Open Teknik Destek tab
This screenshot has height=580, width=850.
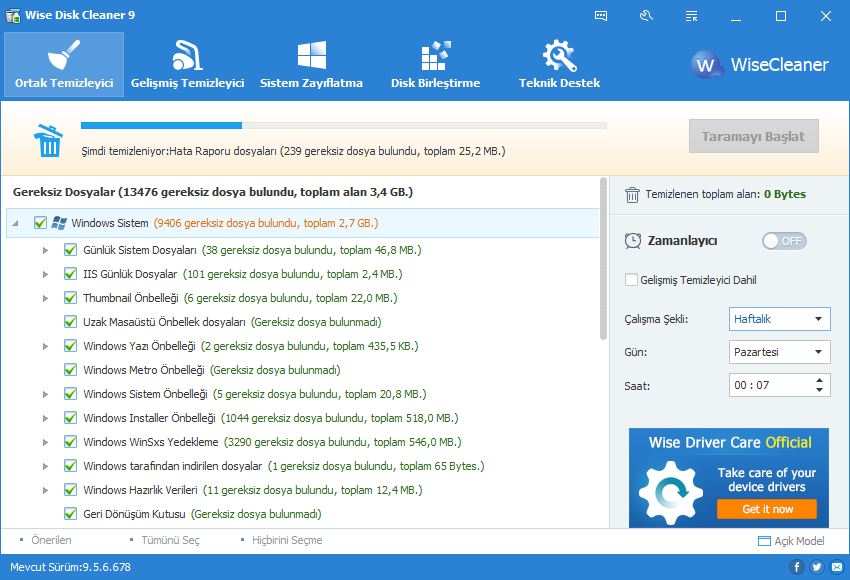click(559, 65)
